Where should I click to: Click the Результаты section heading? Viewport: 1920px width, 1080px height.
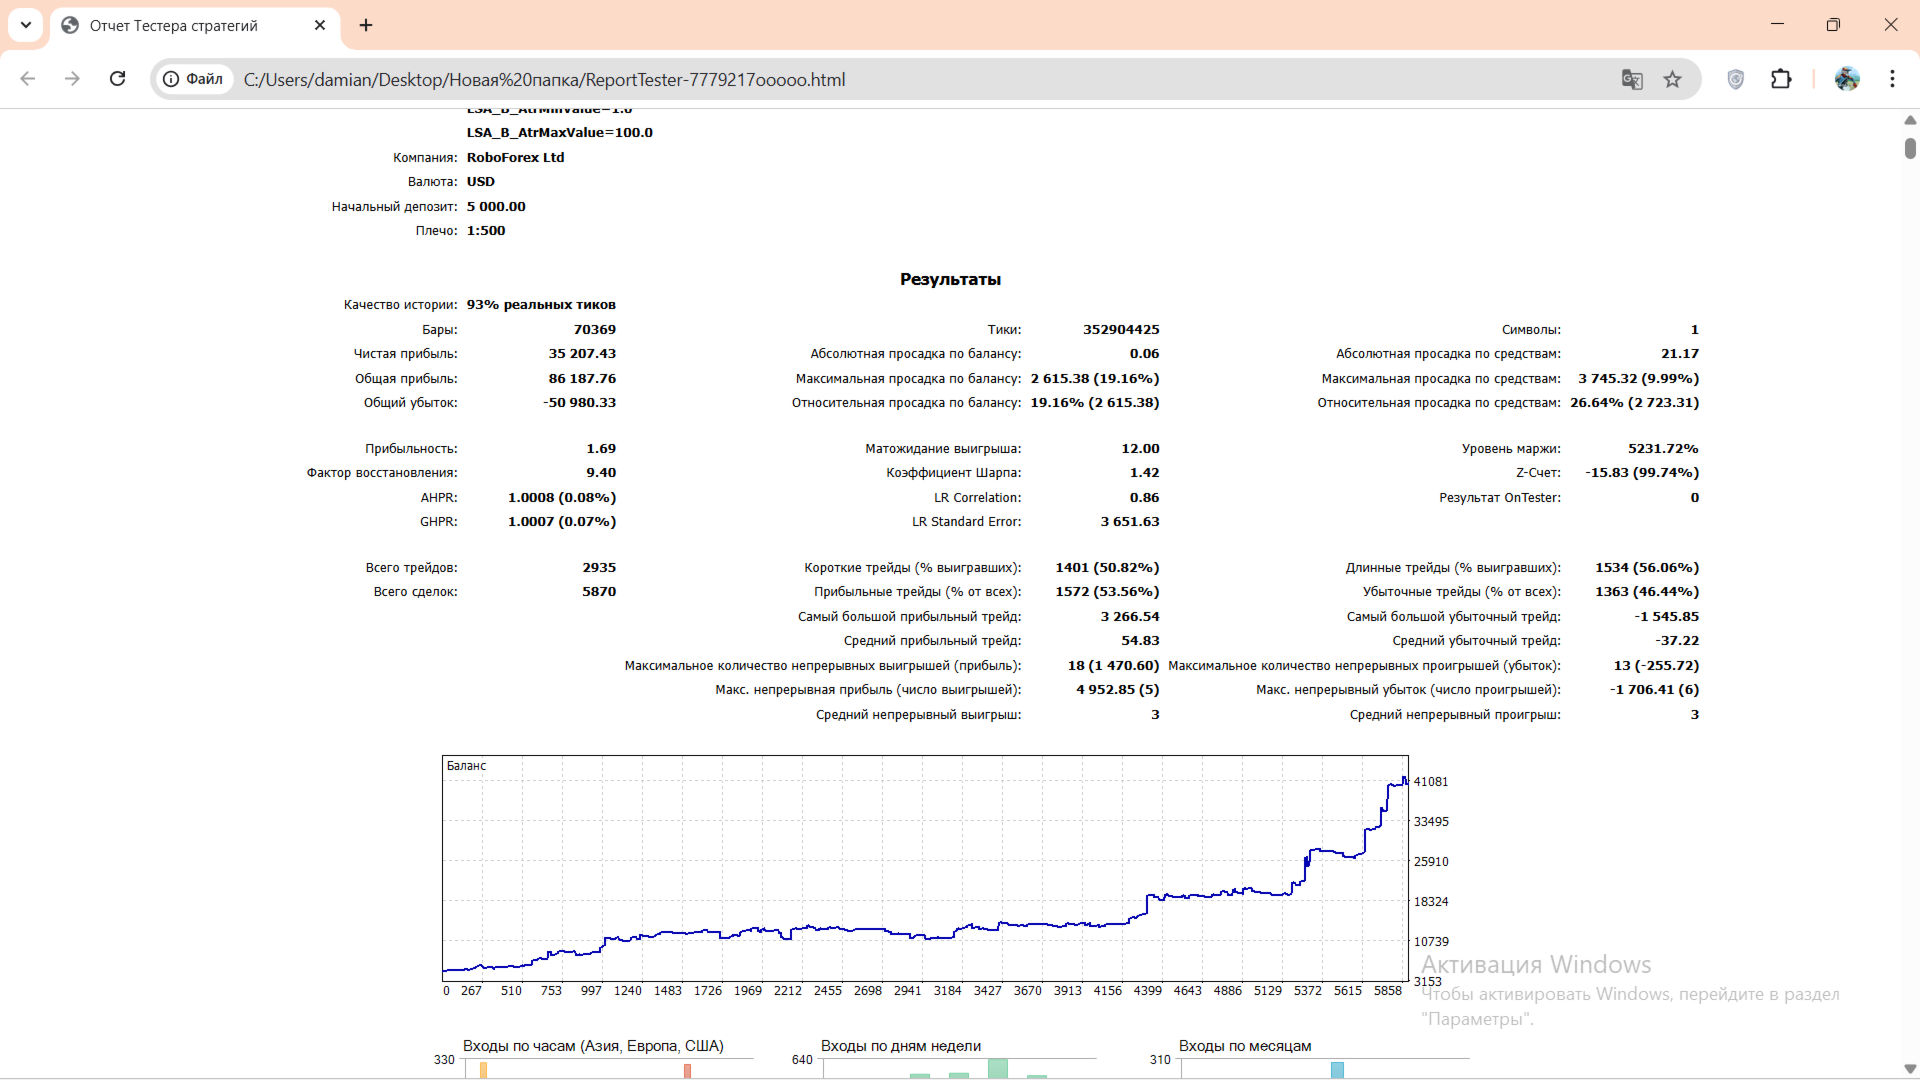coord(950,280)
